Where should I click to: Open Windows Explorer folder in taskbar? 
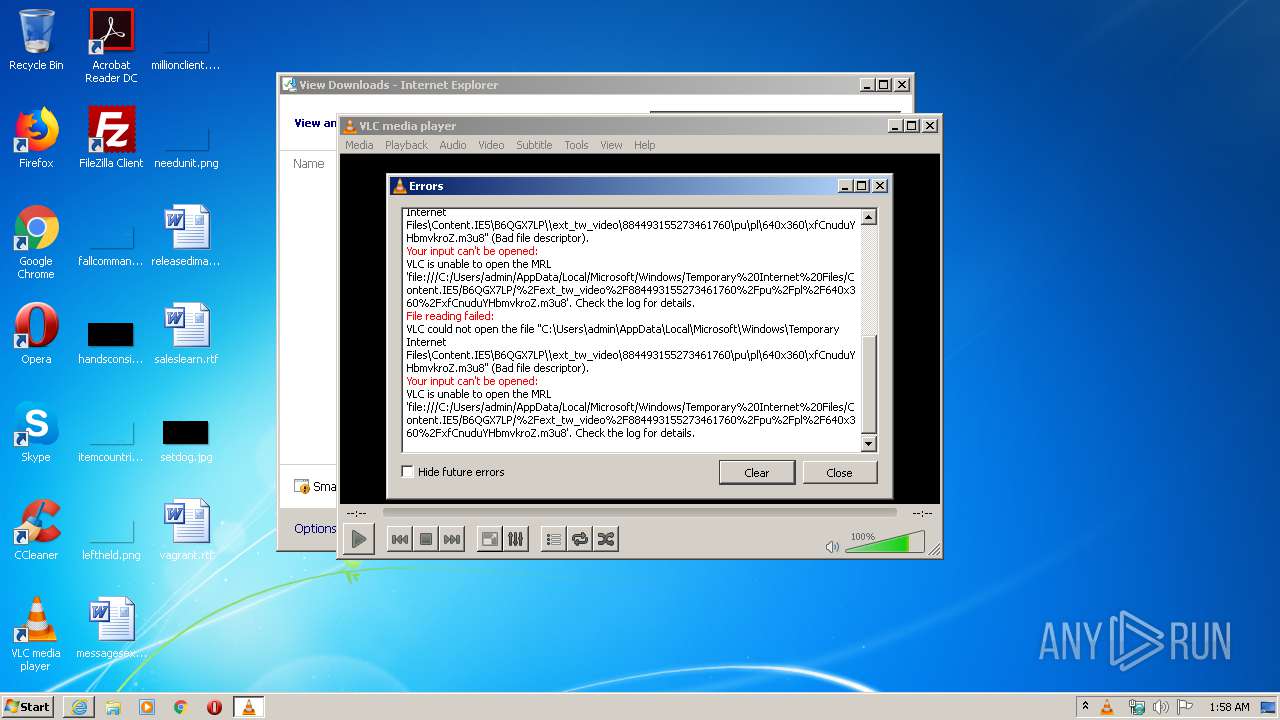[x=113, y=707]
